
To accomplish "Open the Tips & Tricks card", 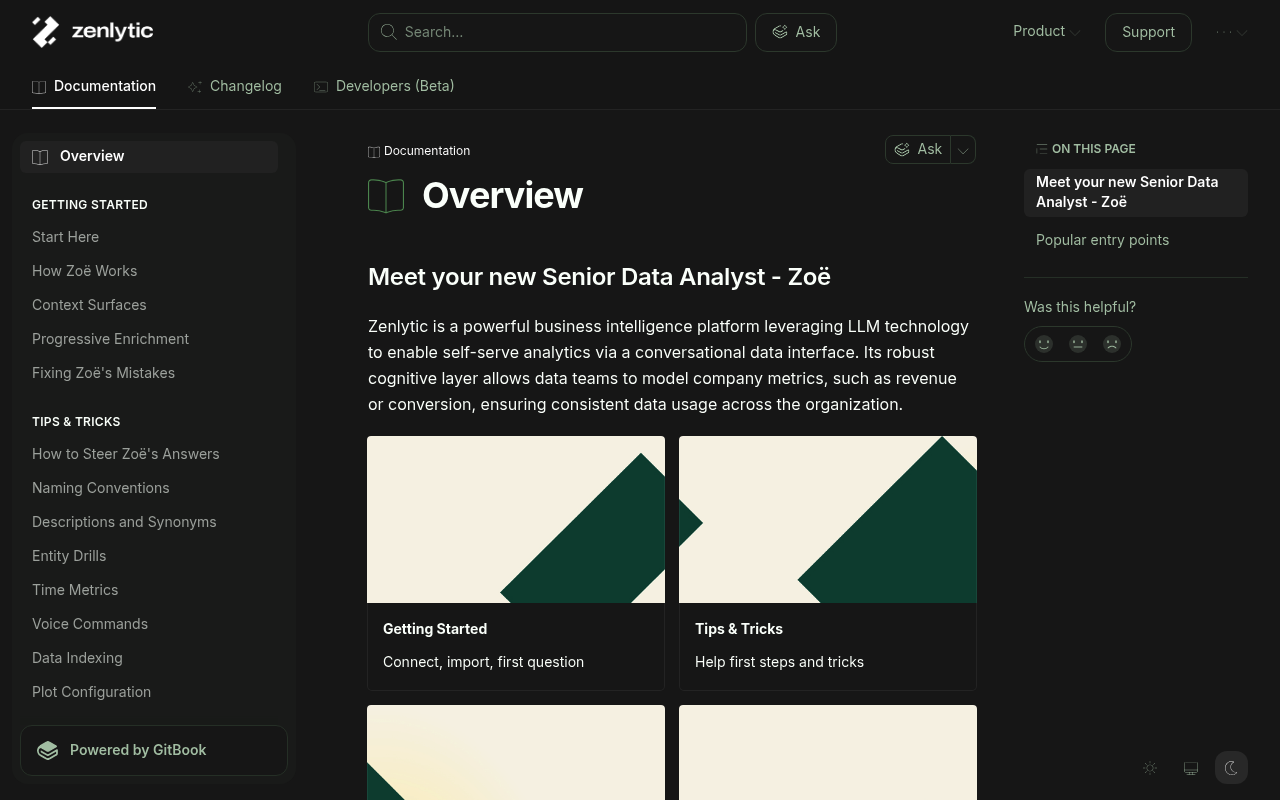I will 828,563.
